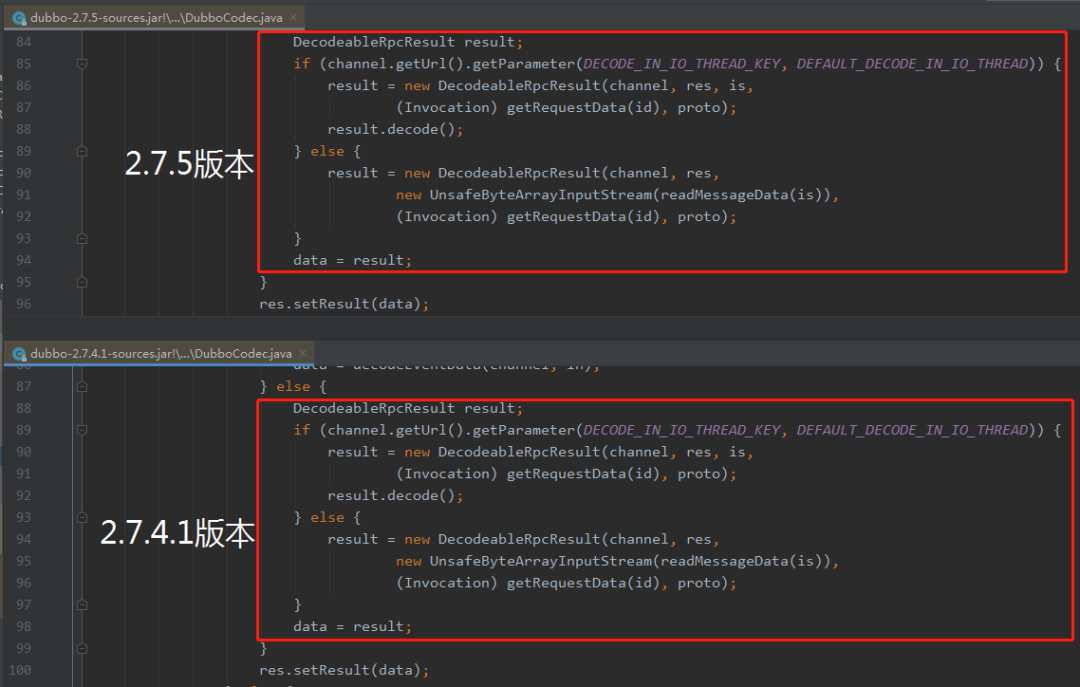Click 'DecodeableRpcResult result;' on line 88 bottom editor
The image size is (1080, 687).
tap(408, 408)
